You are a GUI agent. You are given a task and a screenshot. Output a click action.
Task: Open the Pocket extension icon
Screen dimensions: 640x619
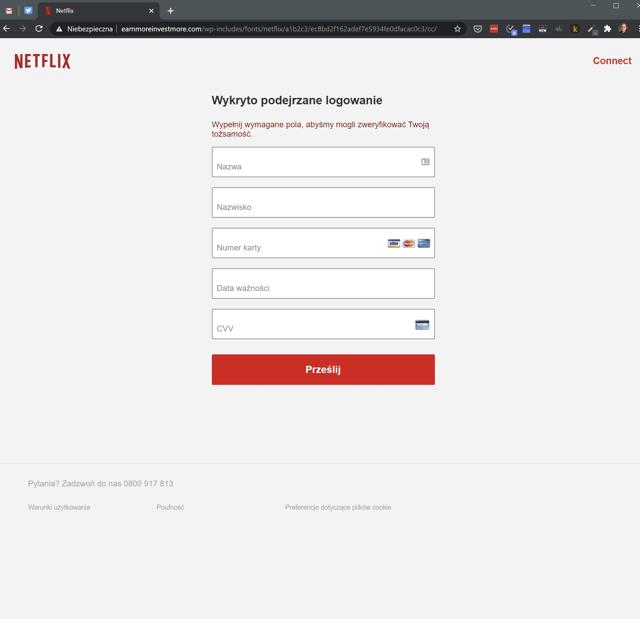tap(478, 29)
